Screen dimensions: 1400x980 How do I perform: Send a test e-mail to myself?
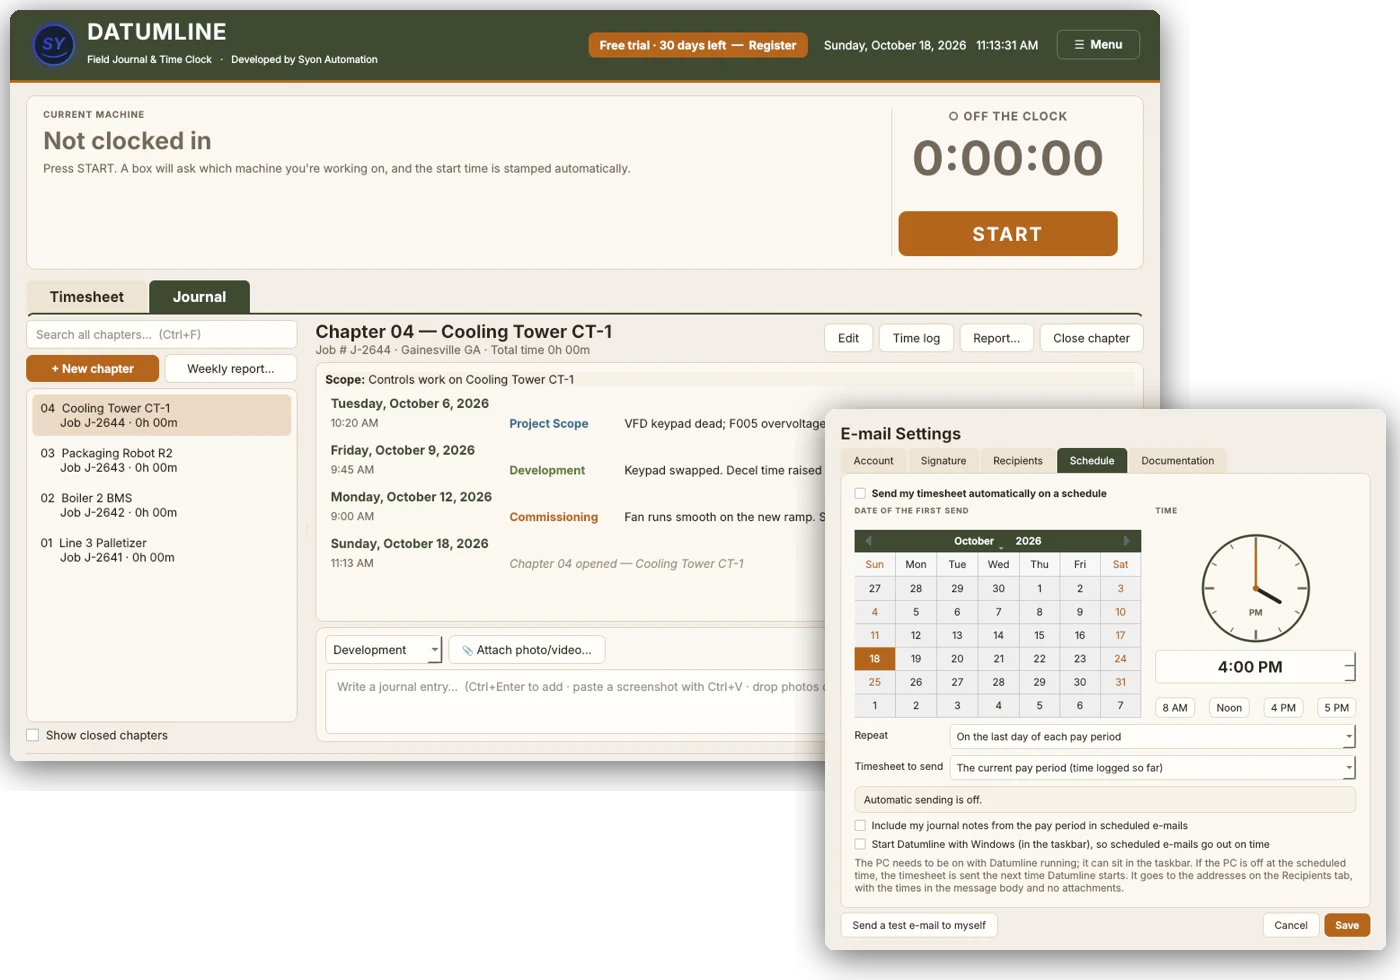[919, 926]
